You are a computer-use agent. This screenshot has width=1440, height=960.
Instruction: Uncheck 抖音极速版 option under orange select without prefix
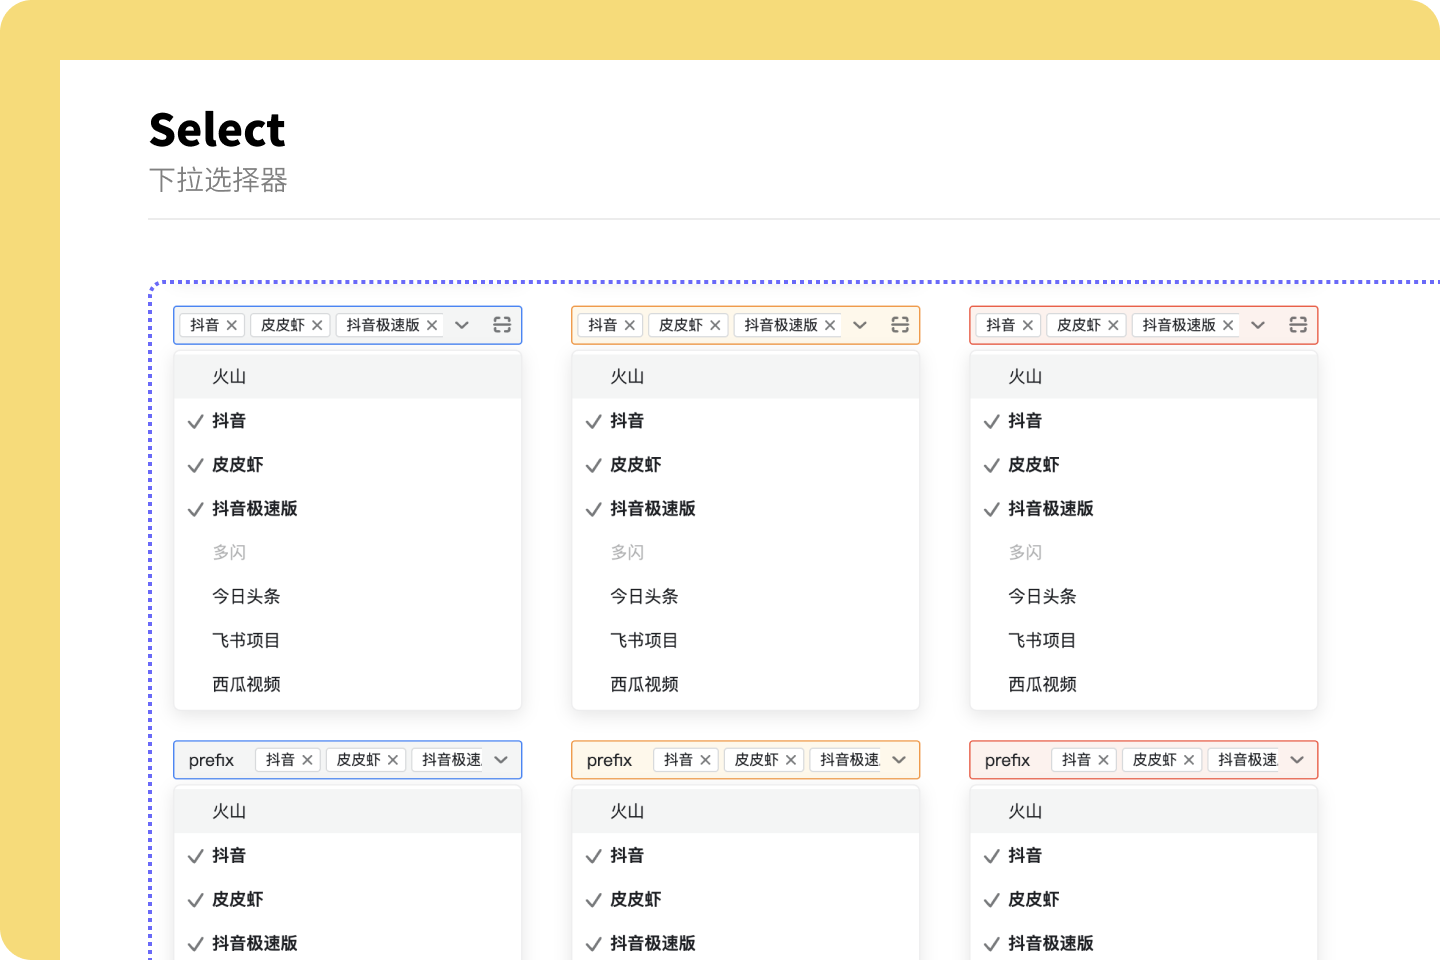click(746, 509)
